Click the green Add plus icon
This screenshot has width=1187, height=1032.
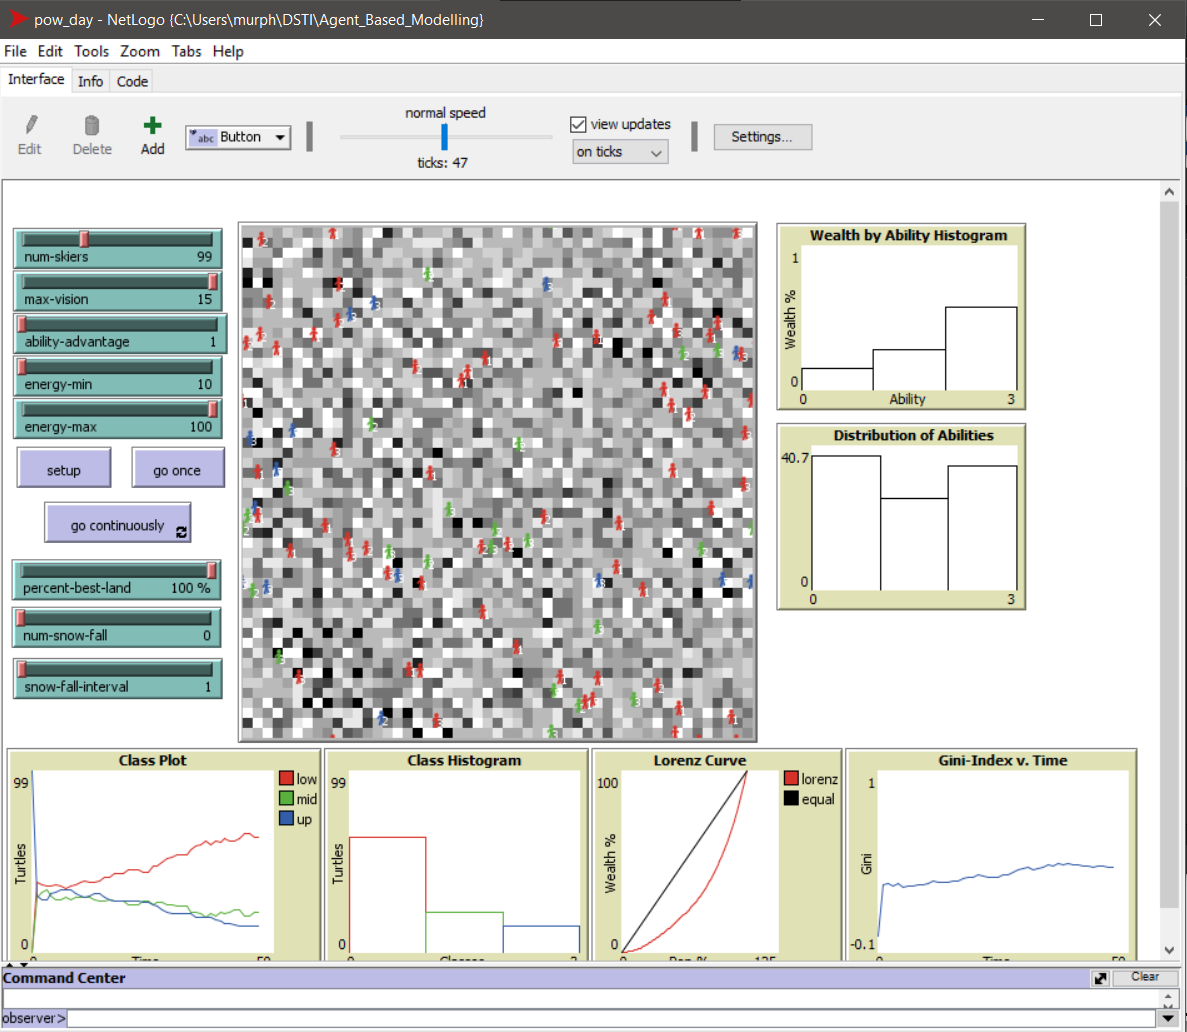pos(152,125)
